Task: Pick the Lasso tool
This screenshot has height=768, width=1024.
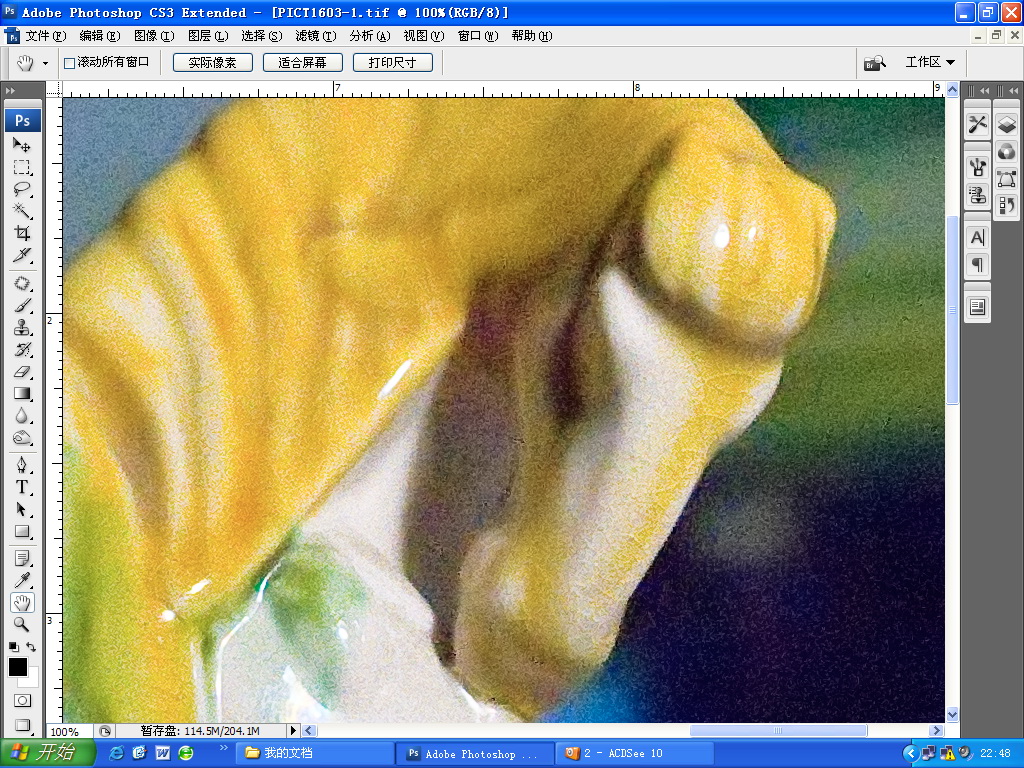Action: (x=22, y=189)
